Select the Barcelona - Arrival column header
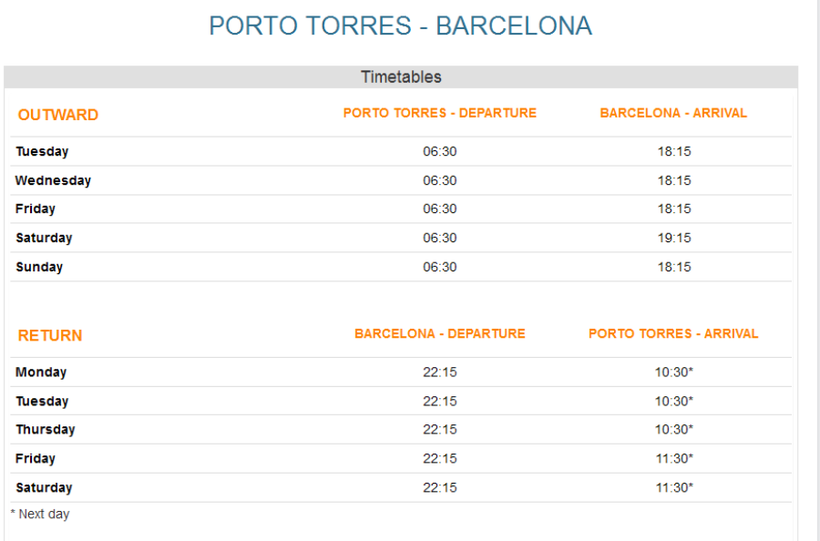The width and height of the screenshot is (820, 541). [x=673, y=113]
